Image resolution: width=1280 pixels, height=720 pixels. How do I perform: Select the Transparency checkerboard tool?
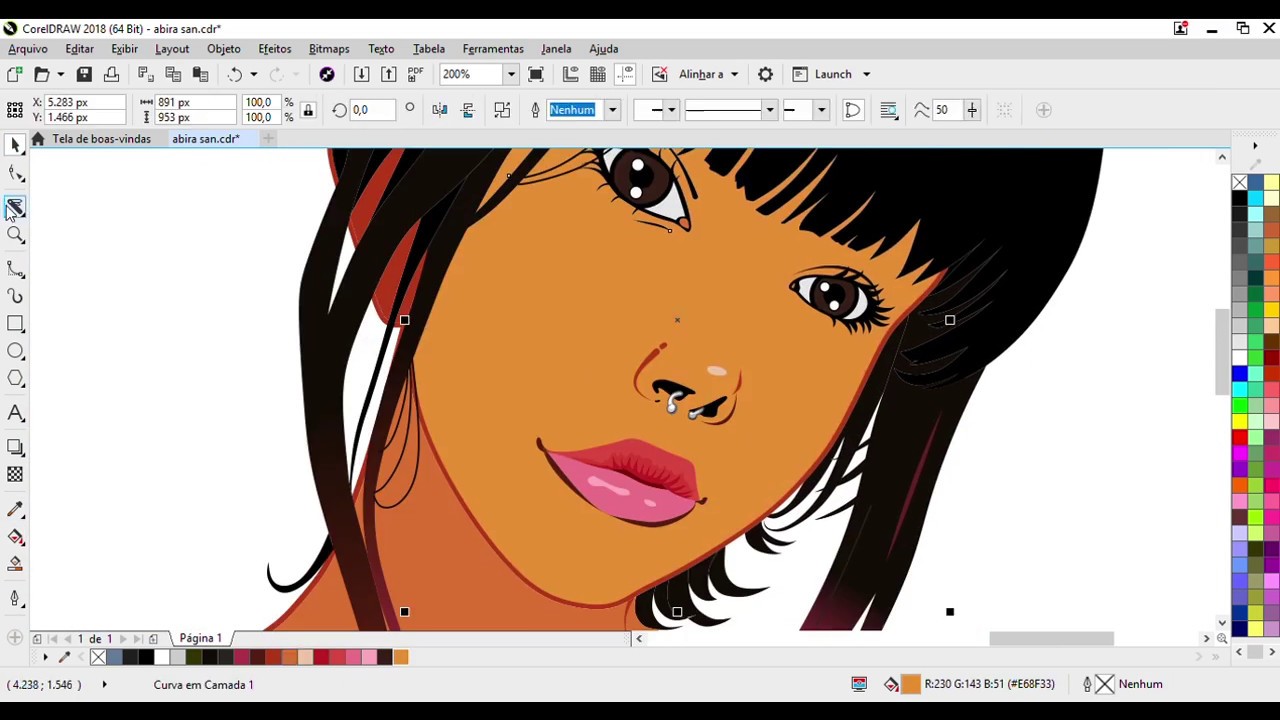click(15, 475)
